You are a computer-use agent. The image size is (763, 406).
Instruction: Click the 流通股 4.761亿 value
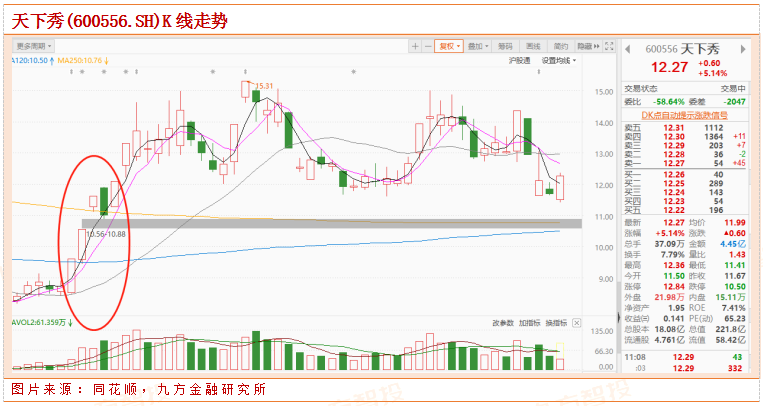coord(670,340)
